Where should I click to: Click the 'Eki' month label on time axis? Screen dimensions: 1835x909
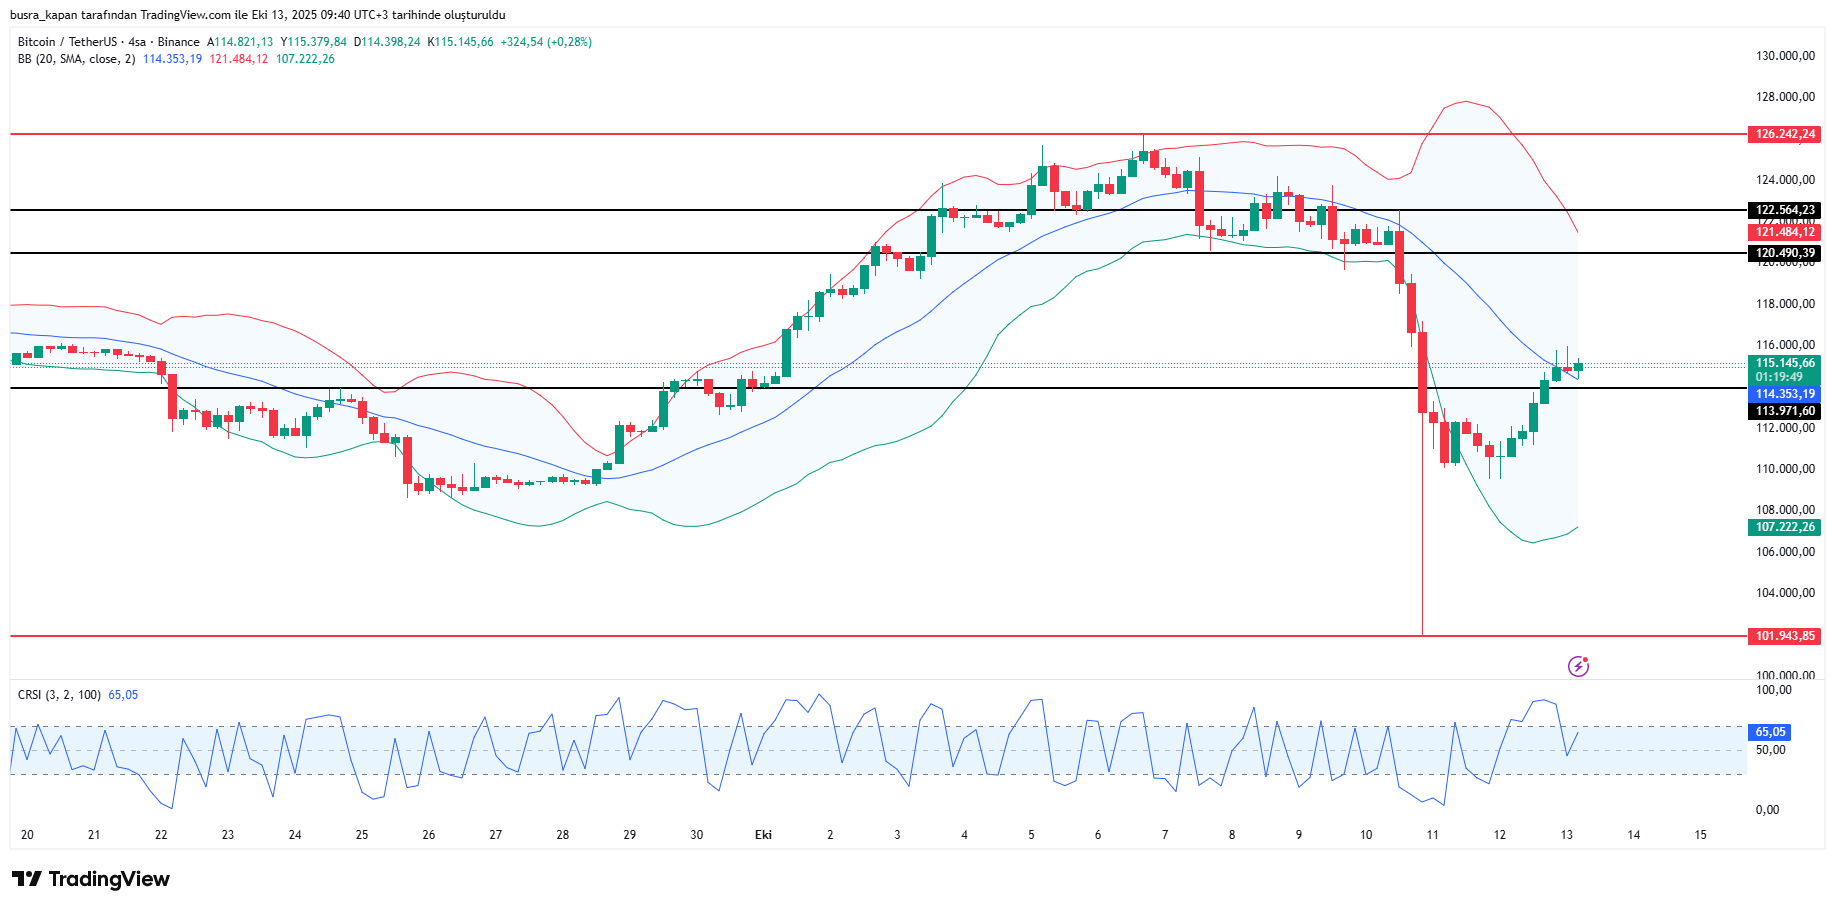click(x=763, y=835)
